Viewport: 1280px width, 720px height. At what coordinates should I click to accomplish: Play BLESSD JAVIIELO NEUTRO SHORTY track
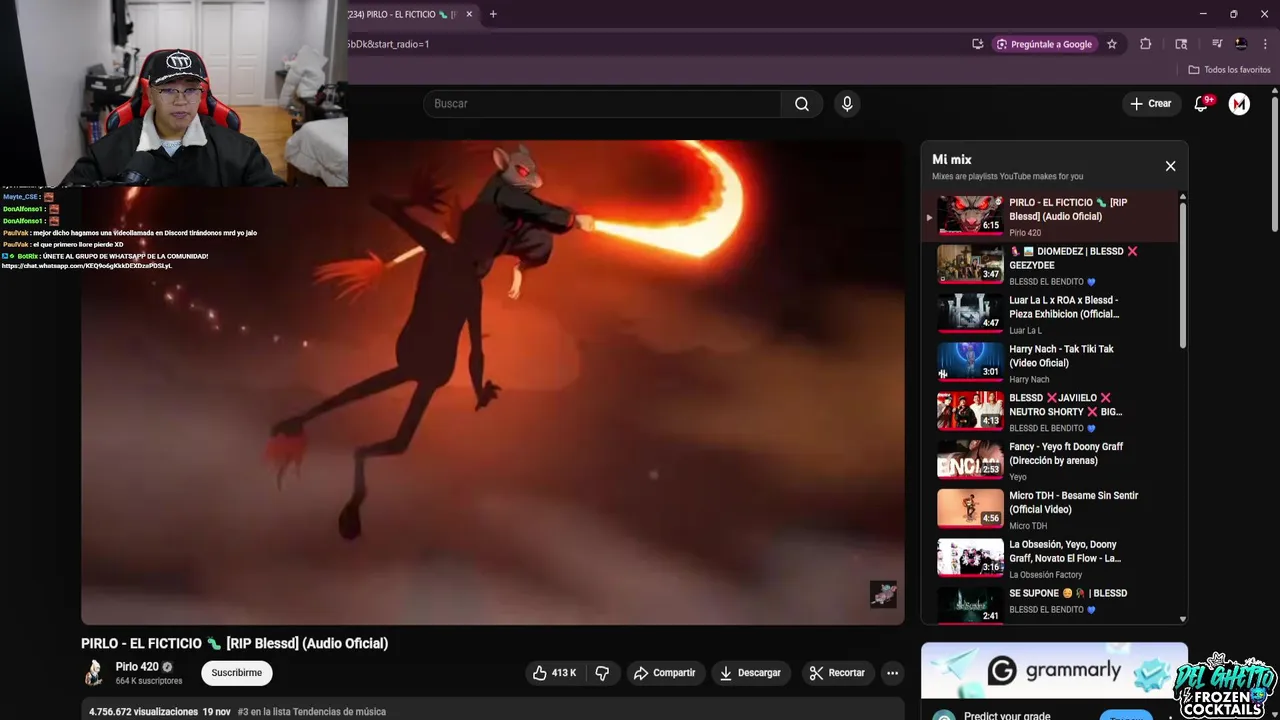tap(1050, 412)
